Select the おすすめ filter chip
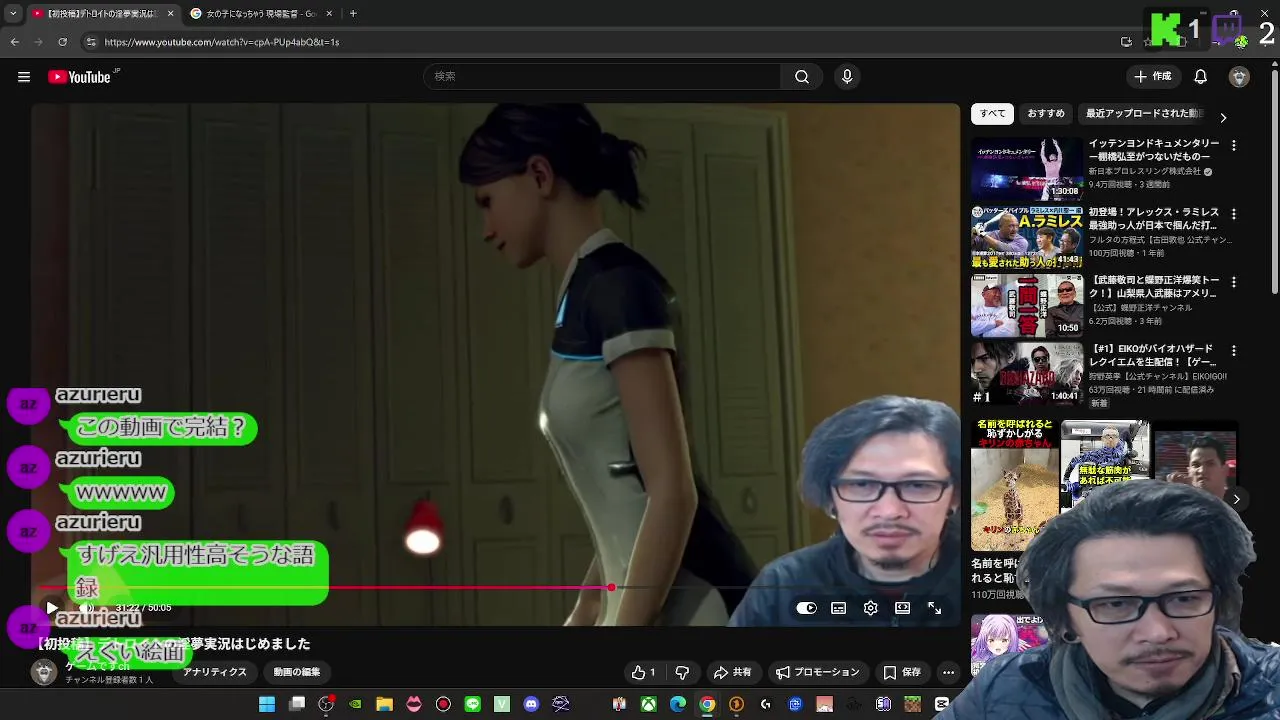Viewport: 1280px width, 720px height. [x=1046, y=114]
